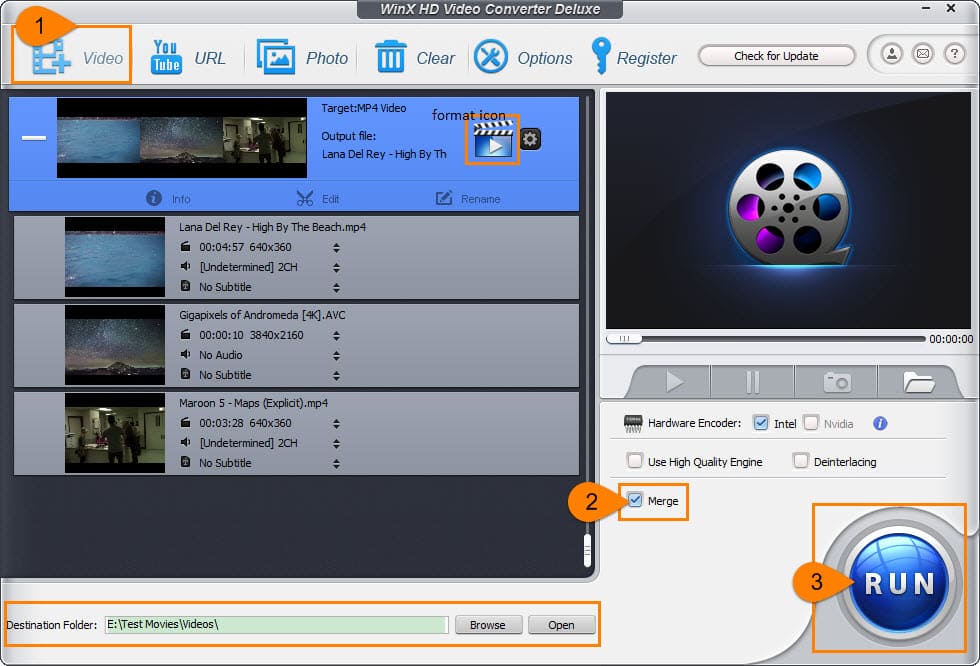
Task: Click Maroon 5 - Maps (Explicit).mp4 title
Action: click(x=253, y=403)
